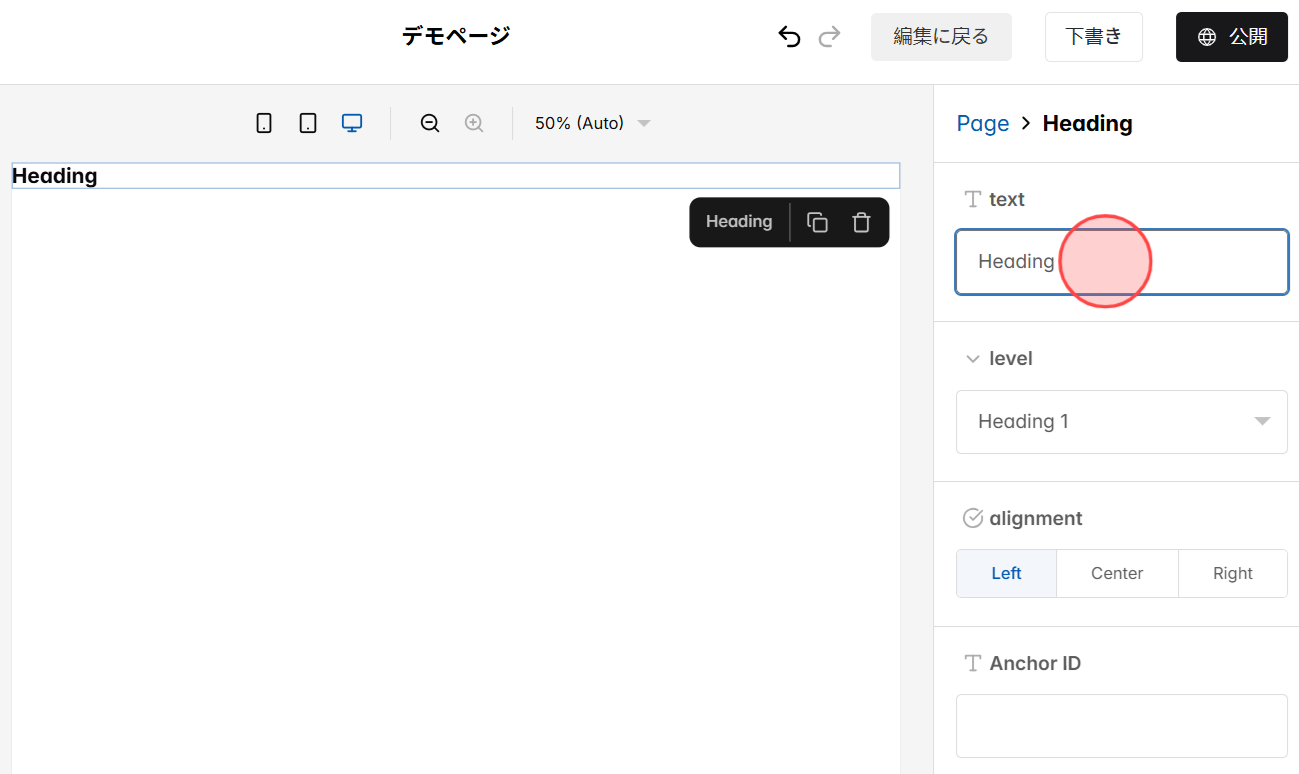The image size is (1299, 774).
Task: Collapse the level section chevron
Action: click(x=972, y=358)
